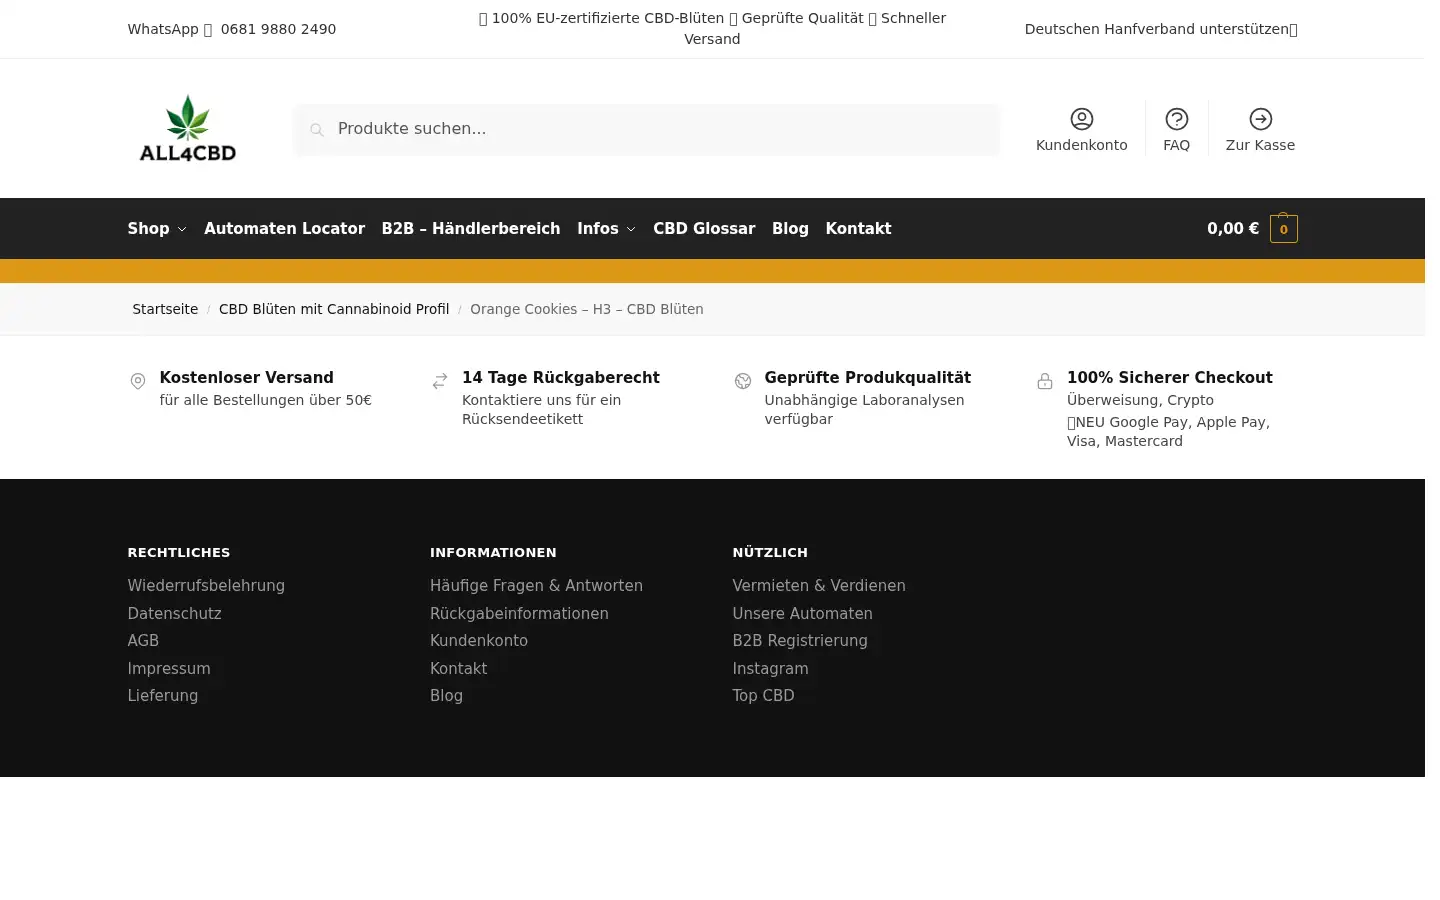Open the Blog item in navigation bar
This screenshot has height=900, width=1440.
[790, 228]
